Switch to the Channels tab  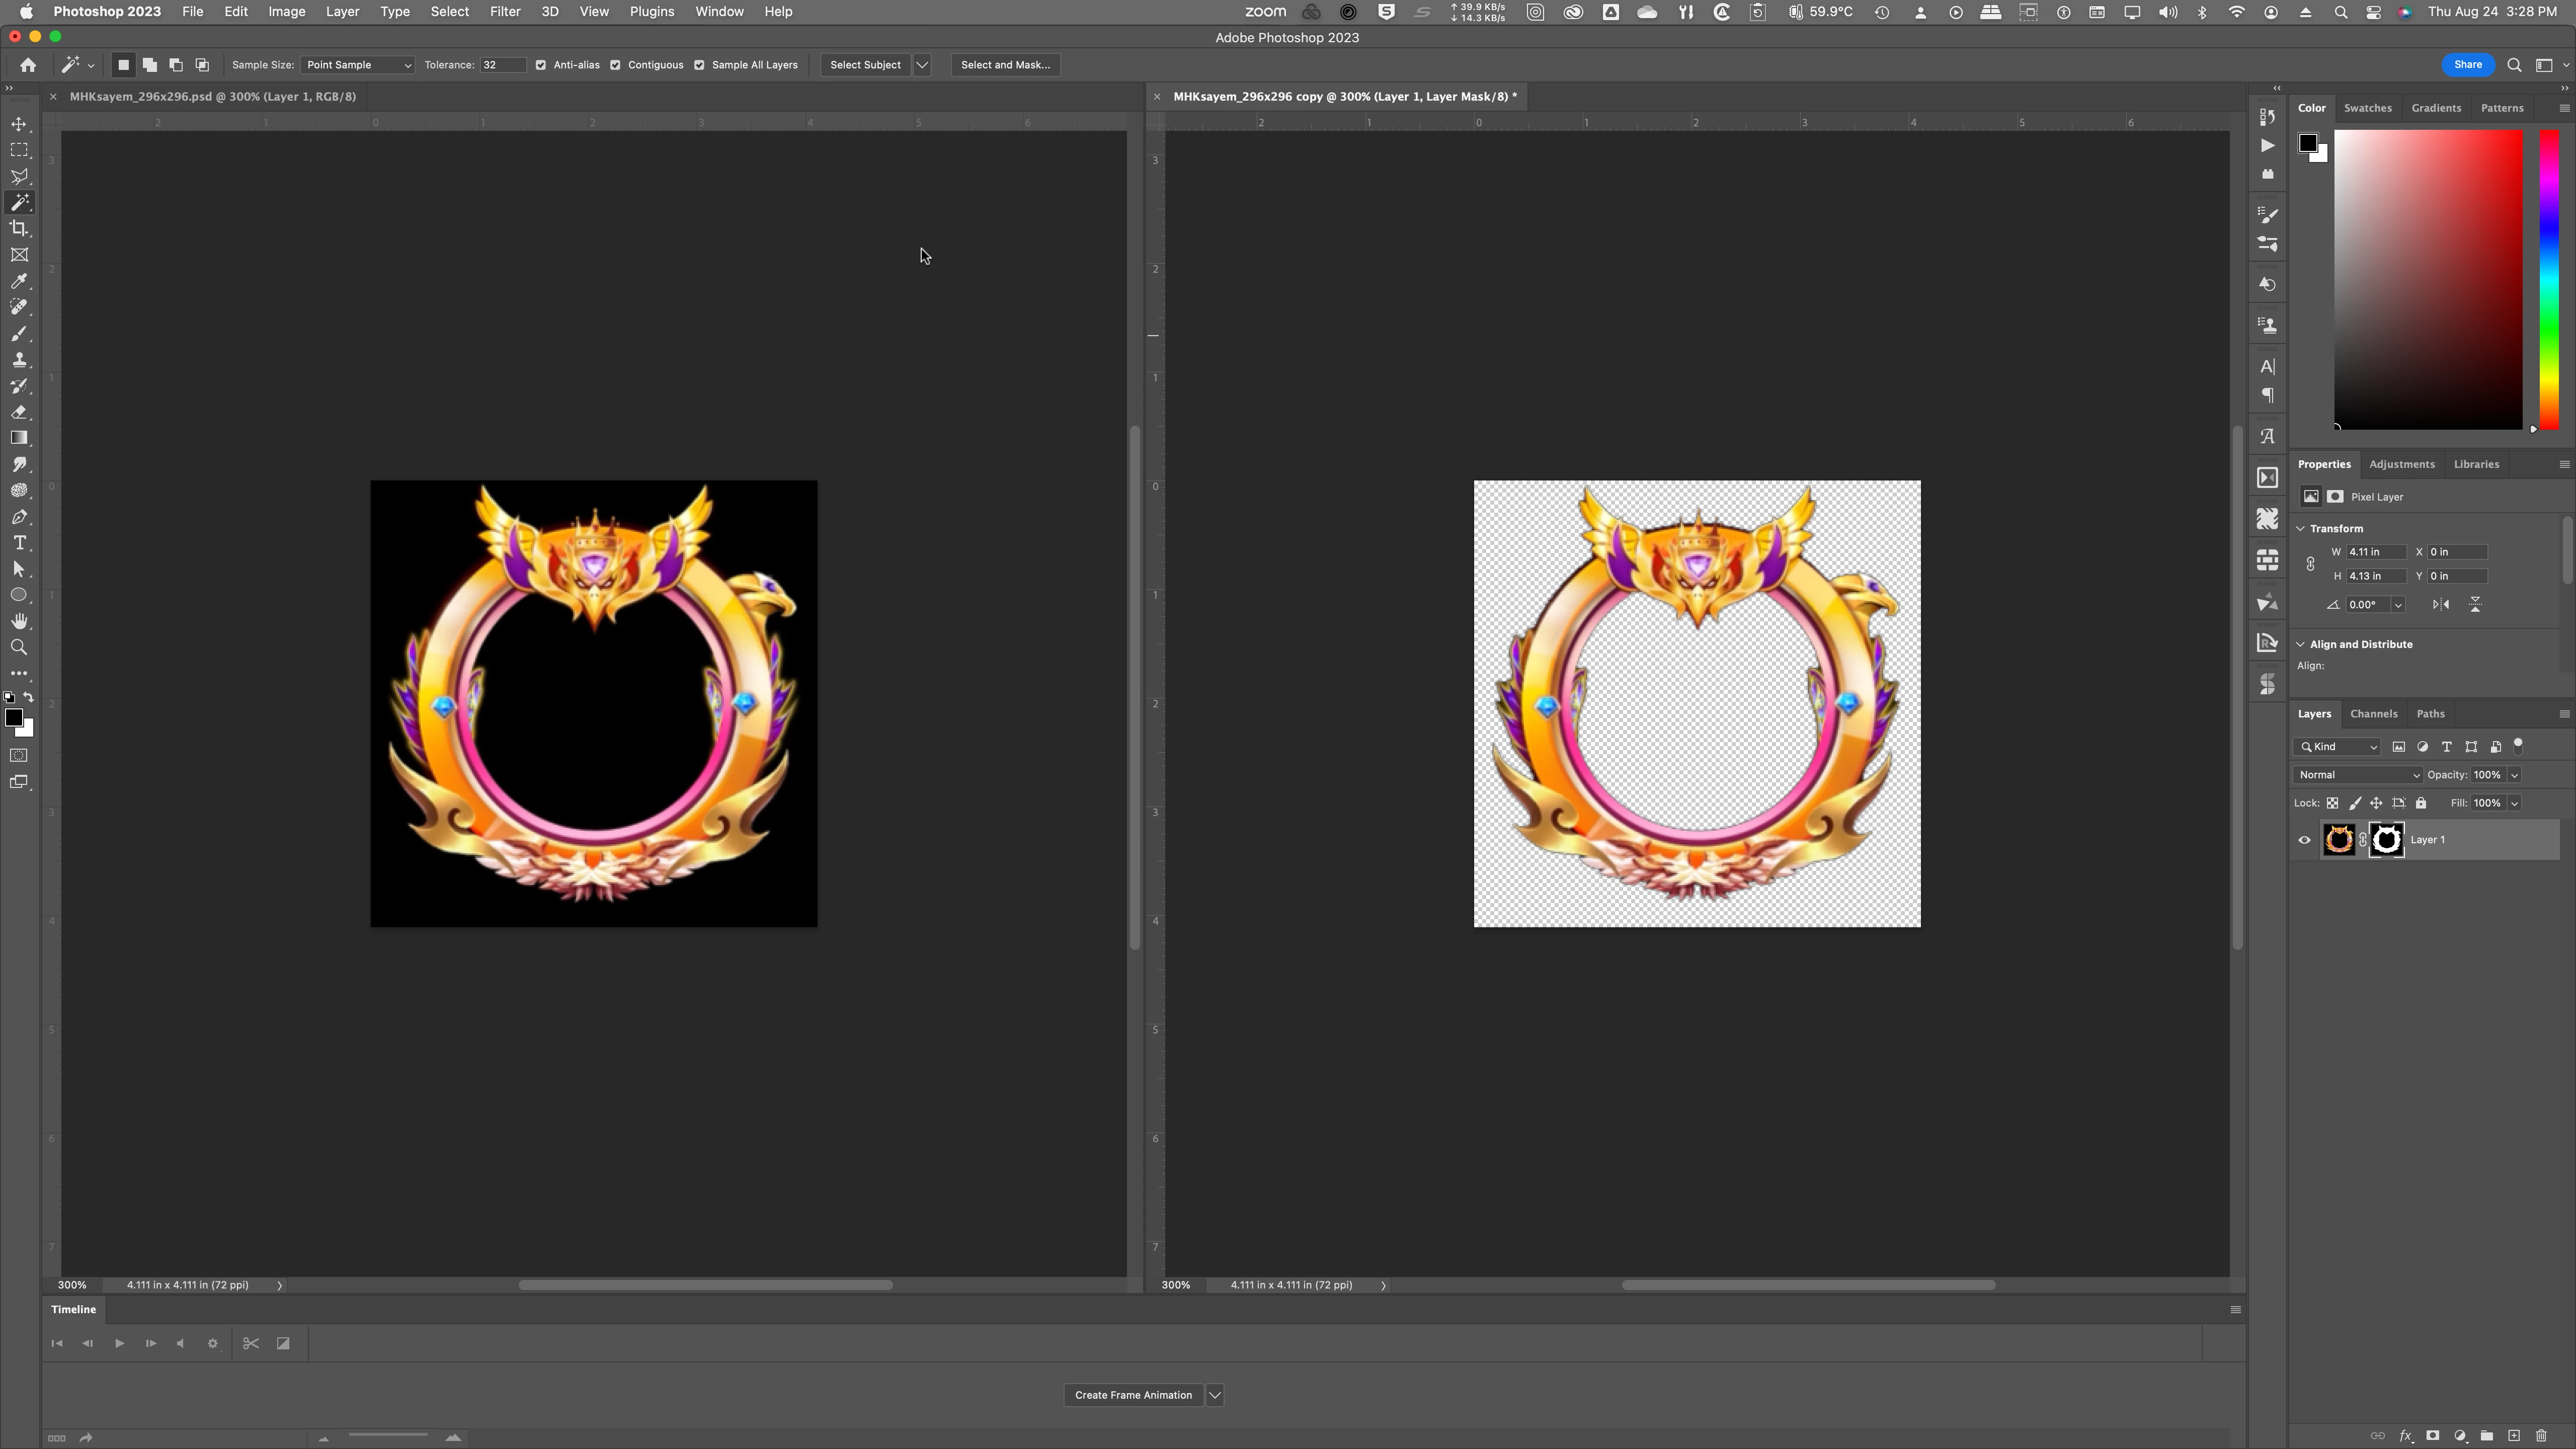2373,714
